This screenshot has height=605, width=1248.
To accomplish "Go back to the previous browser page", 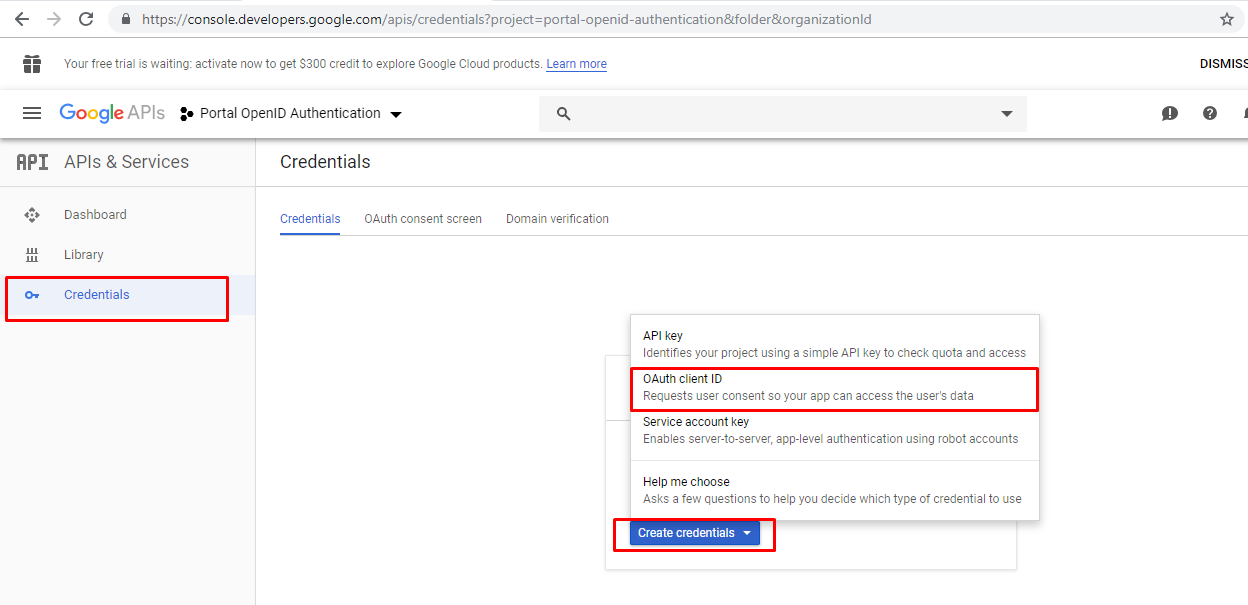I will (x=22, y=19).
